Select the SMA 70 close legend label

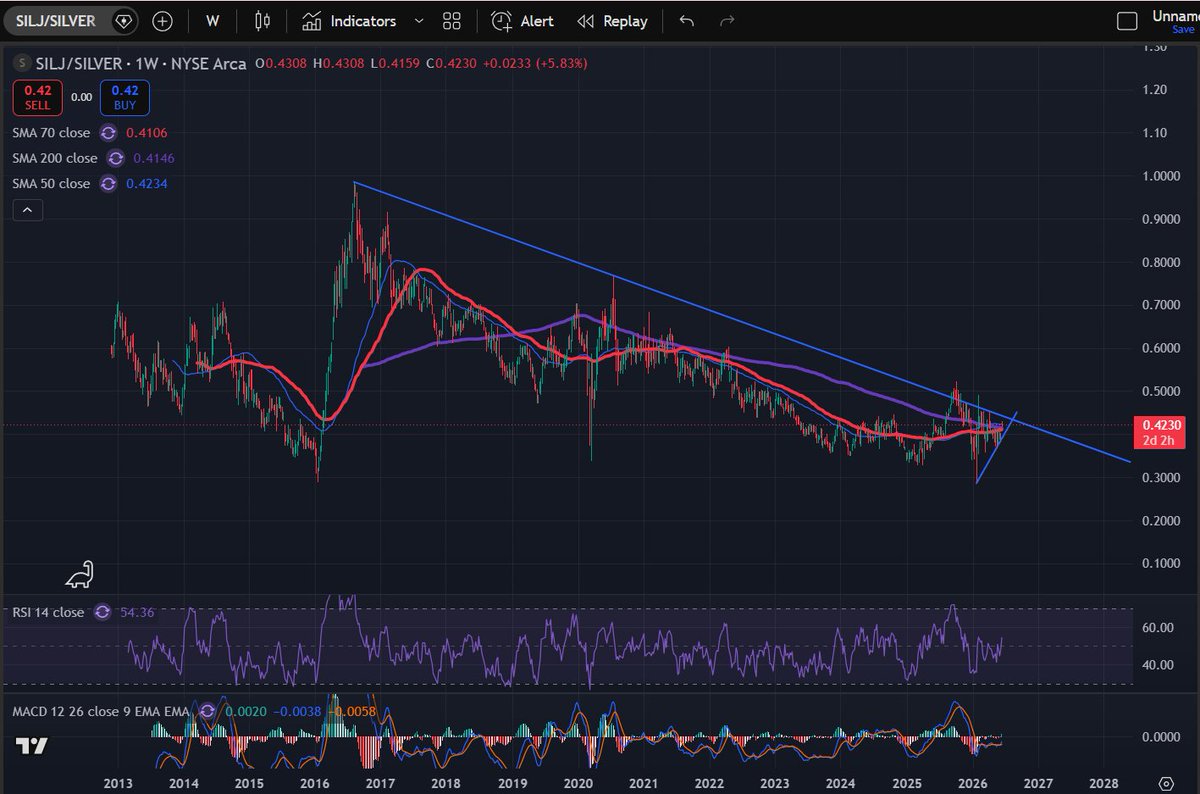[x=51, y=133]
